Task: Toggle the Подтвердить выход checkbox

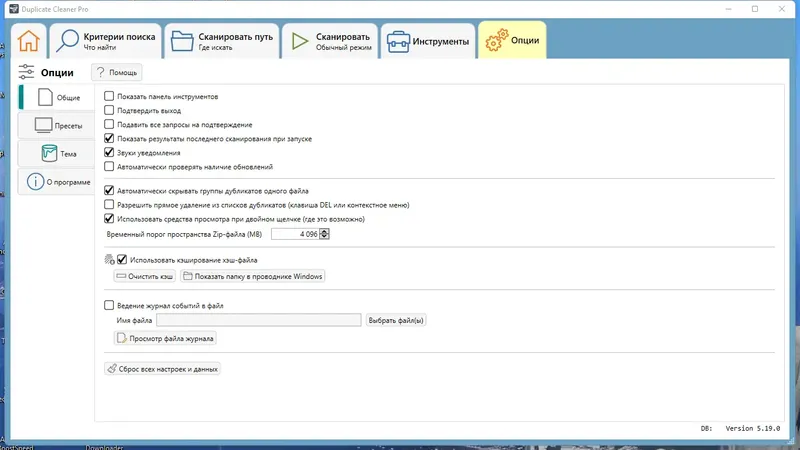Action: click(x=109, y=110)
